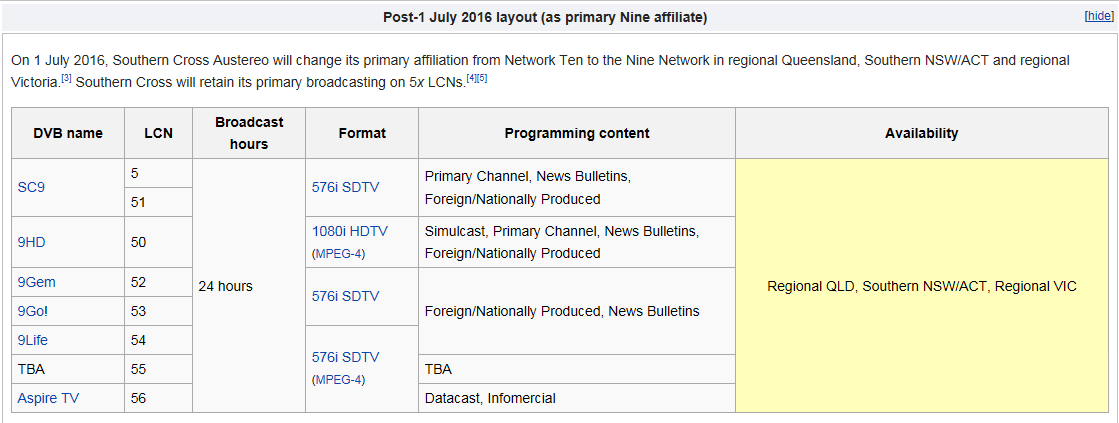Click 576i SDTV link in SC9 row

point(345,187)
